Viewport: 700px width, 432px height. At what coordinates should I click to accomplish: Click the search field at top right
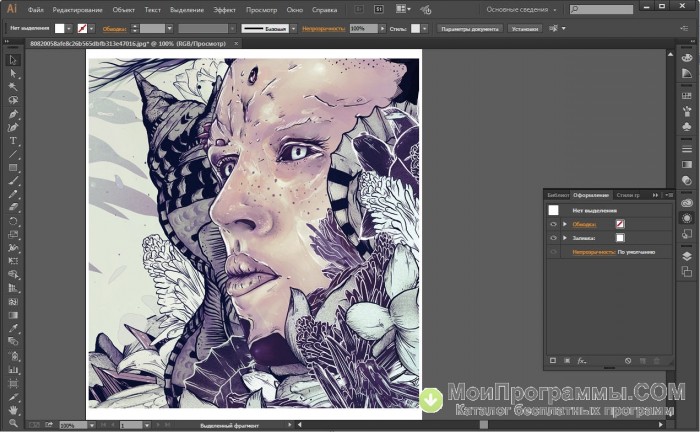point(601,9)
